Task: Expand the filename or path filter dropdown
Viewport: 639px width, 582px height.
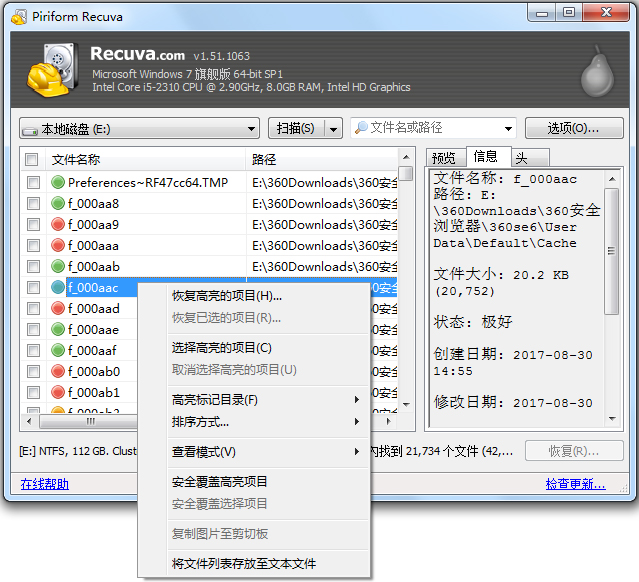Action: pos(508,129)
